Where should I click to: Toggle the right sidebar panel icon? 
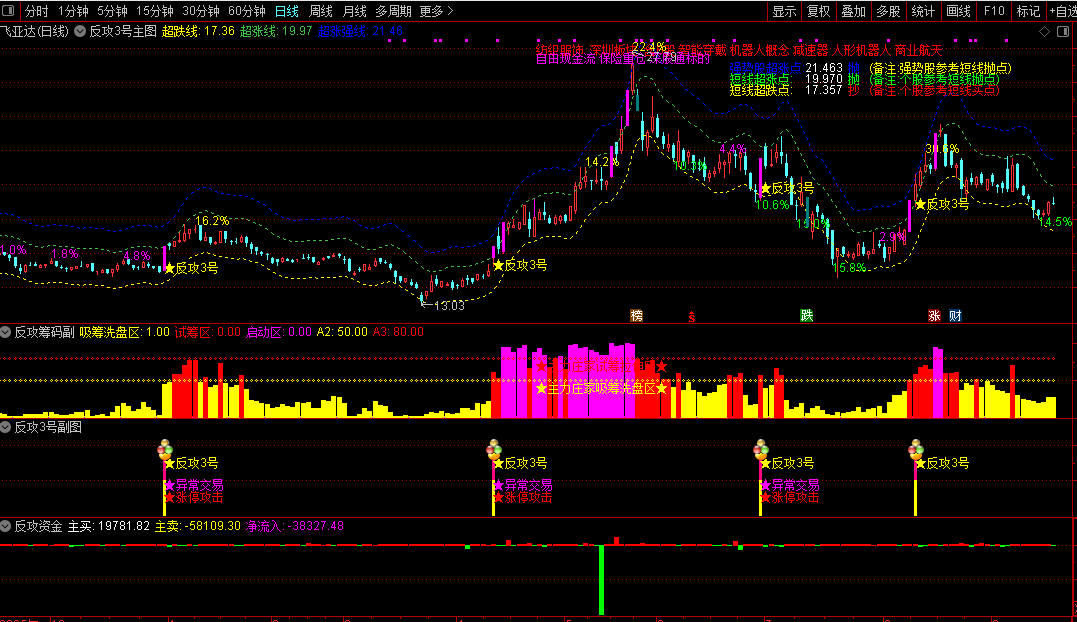point(1063,32)
